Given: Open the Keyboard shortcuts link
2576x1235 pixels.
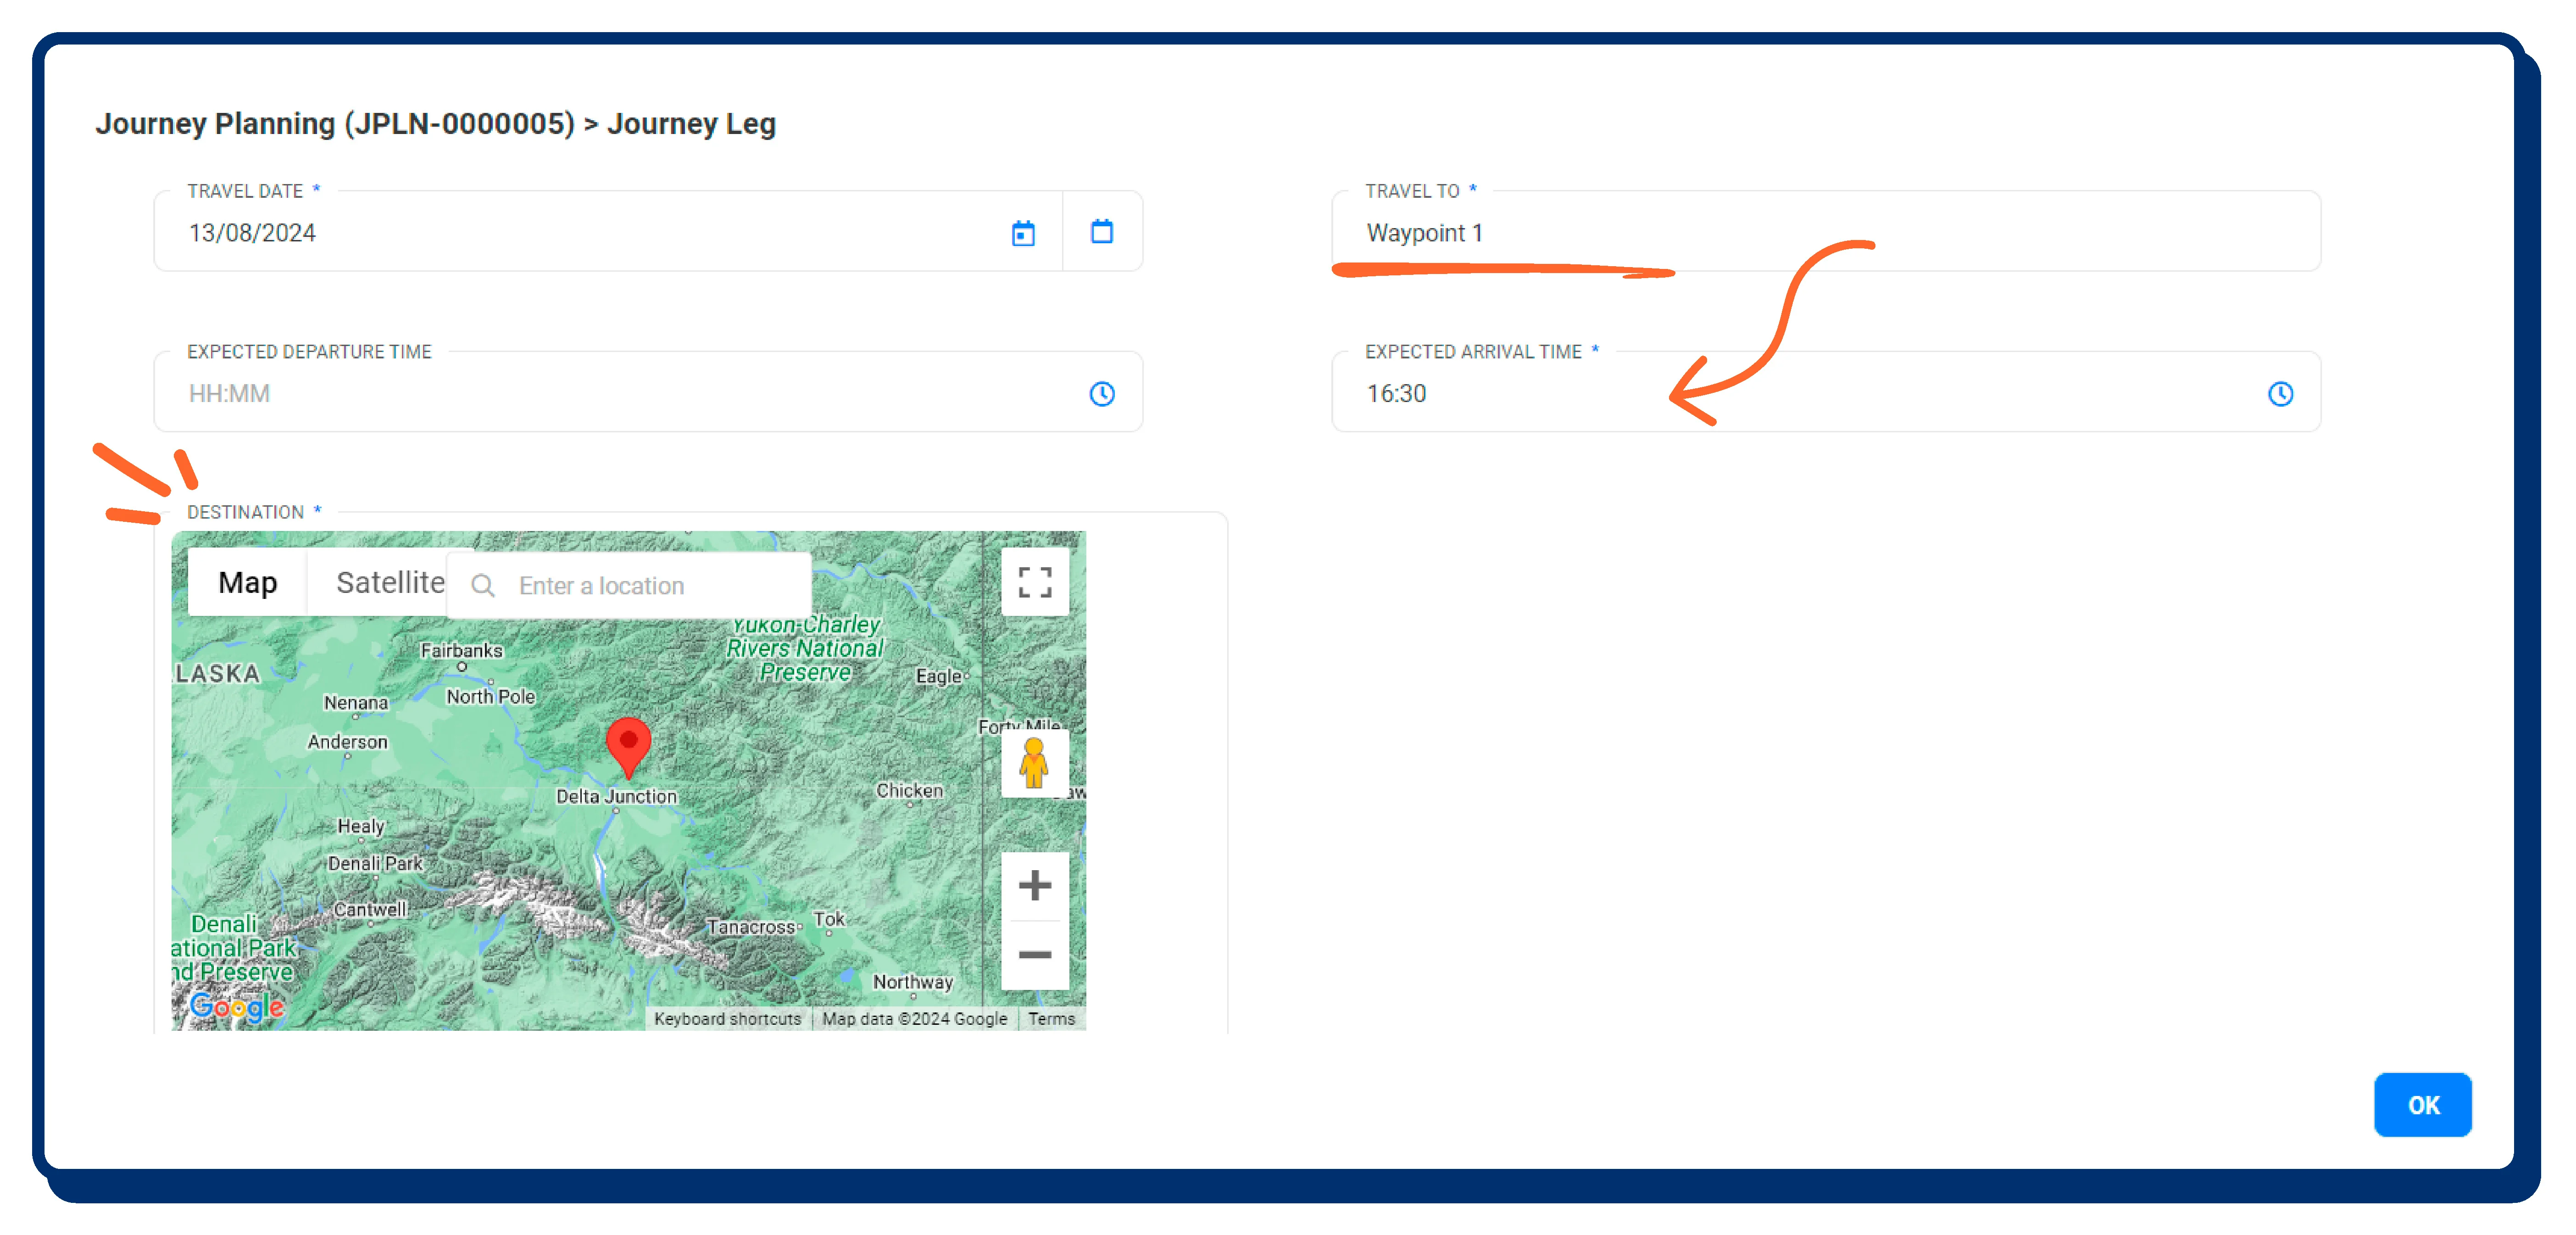Looking at the screenshot, I should [727, 1018].
